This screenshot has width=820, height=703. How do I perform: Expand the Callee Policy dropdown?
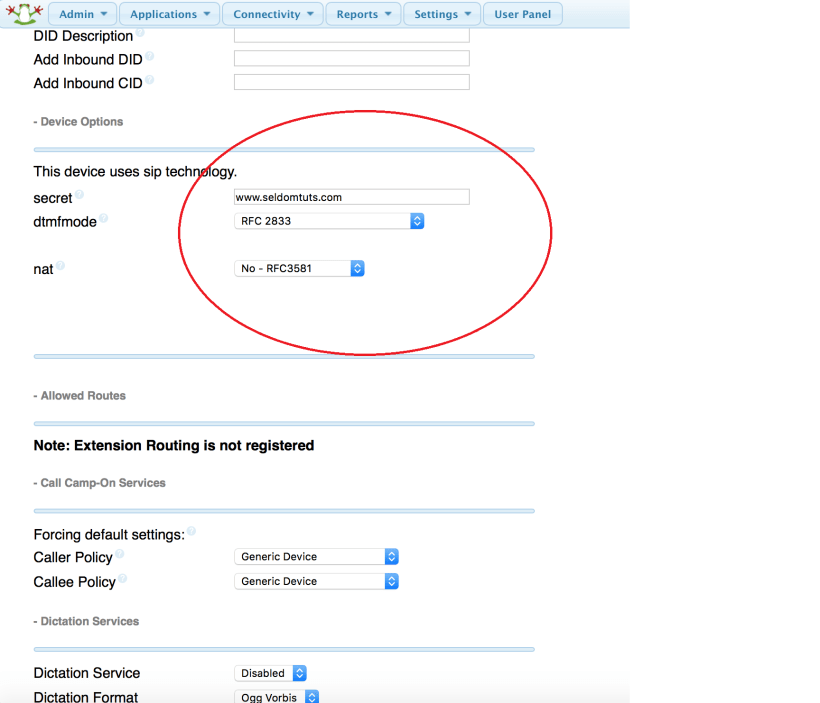click(316, 581)
